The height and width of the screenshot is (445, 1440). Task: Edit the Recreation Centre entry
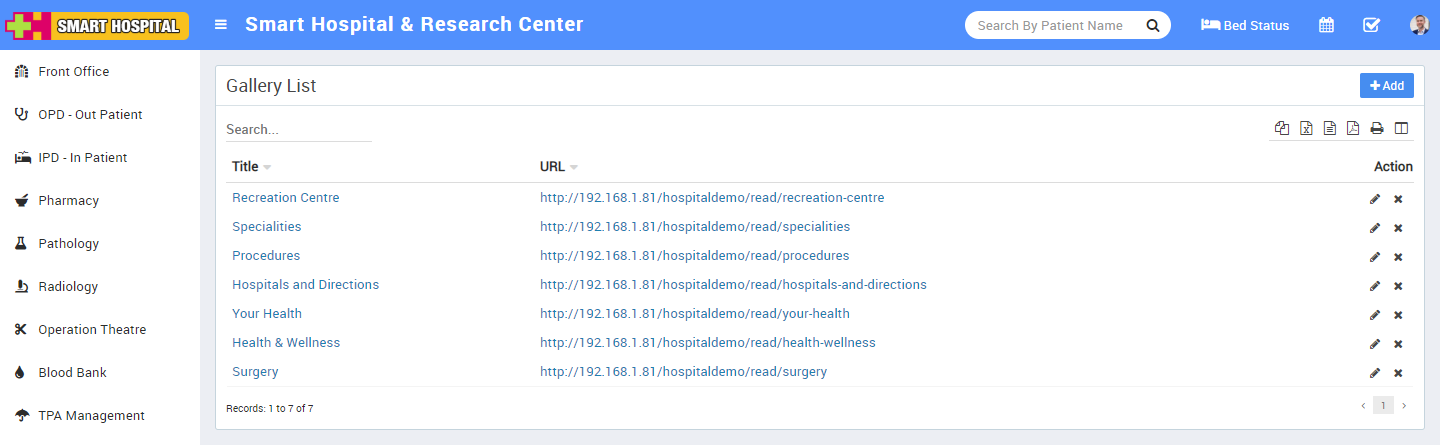coord(1375,199)
